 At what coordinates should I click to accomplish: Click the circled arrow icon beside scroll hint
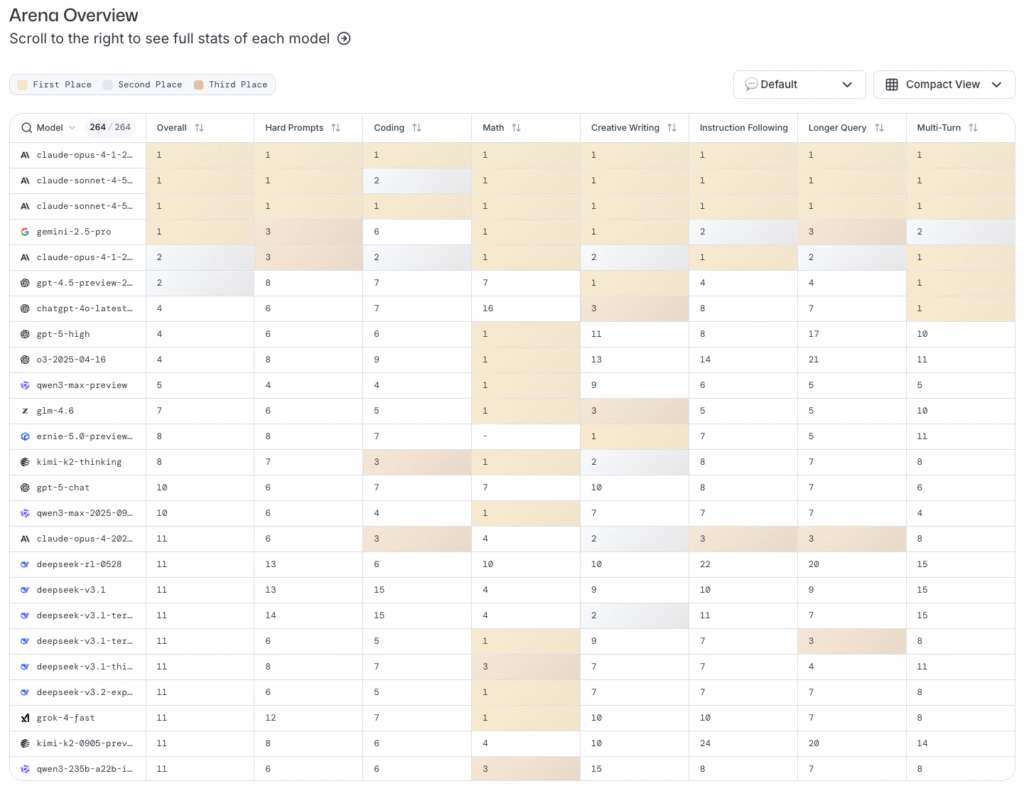[x=344, y=39]
